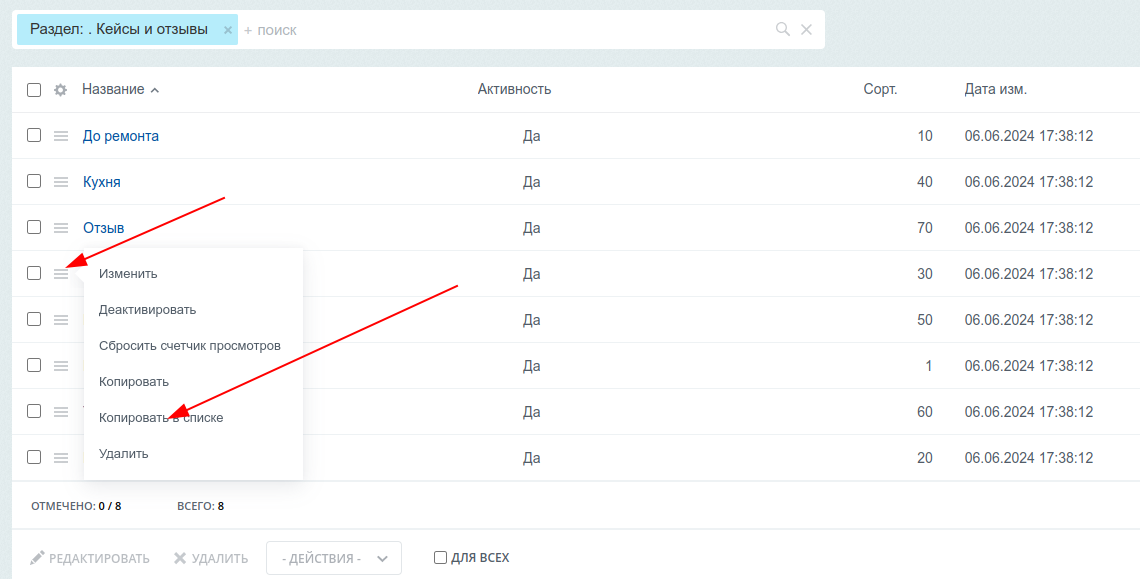Remove the 'Кейсы и отзывы' section filter tag
Image resolution: width=1140 pixels, height=579 pixels.
pyautogui.click(x=228, y=31)
